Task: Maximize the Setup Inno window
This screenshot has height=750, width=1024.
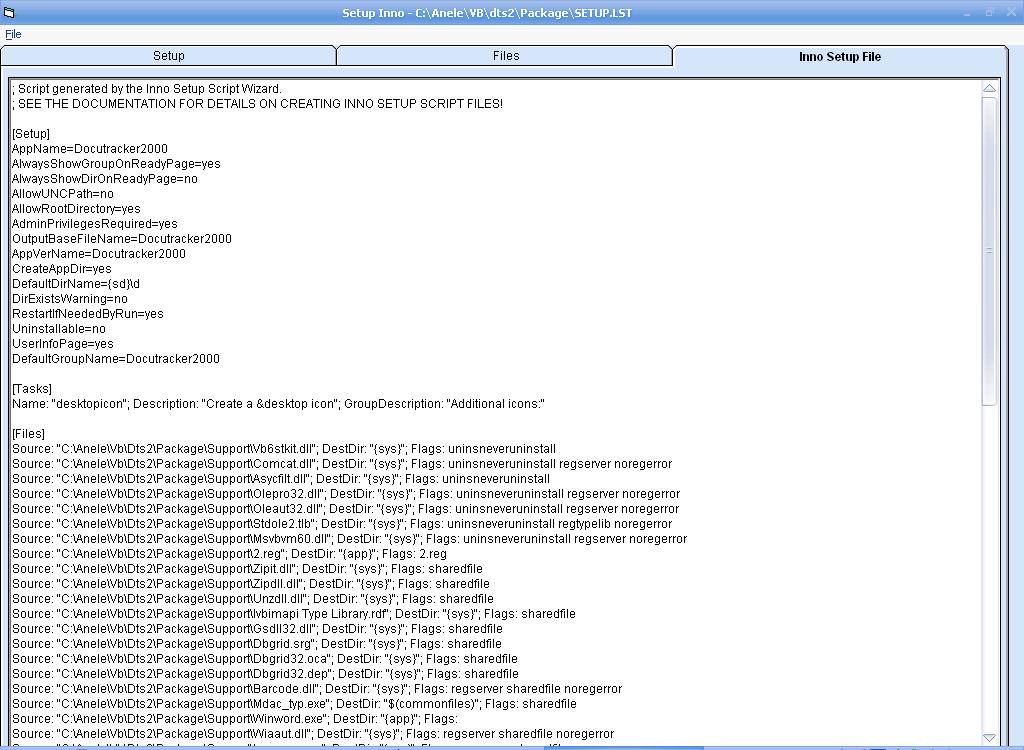Action: click(x=990, y=13)
